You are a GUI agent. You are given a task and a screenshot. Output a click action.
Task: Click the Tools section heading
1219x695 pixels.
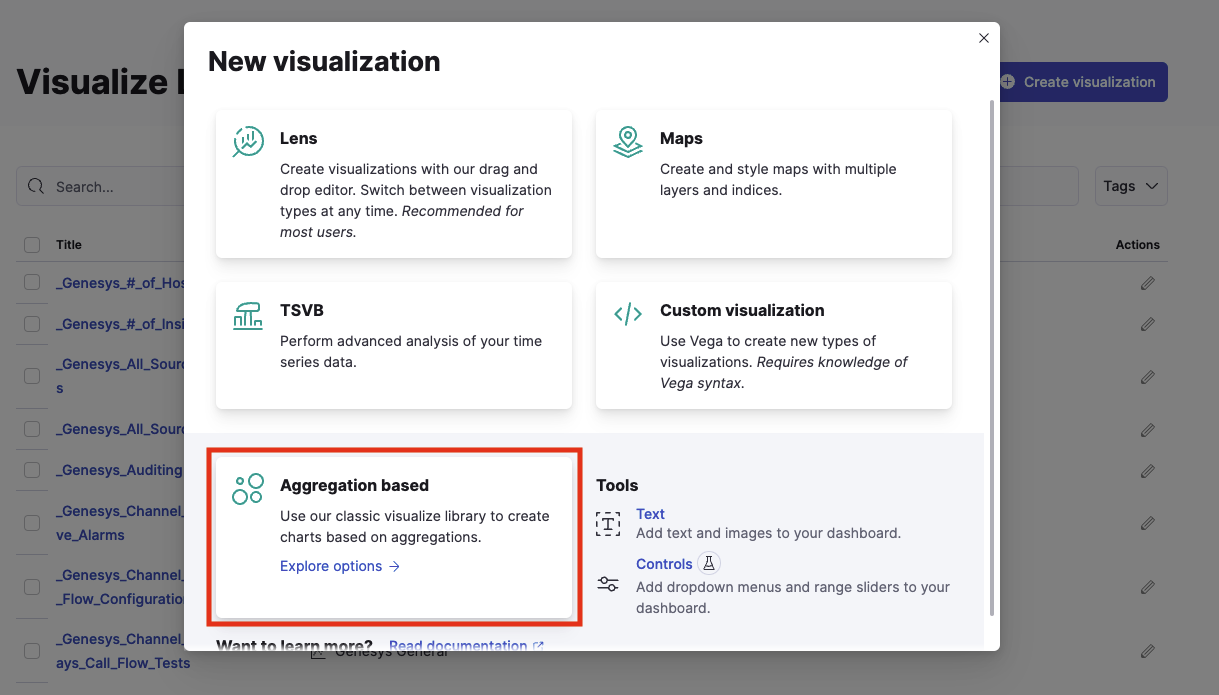click(617, 485)
